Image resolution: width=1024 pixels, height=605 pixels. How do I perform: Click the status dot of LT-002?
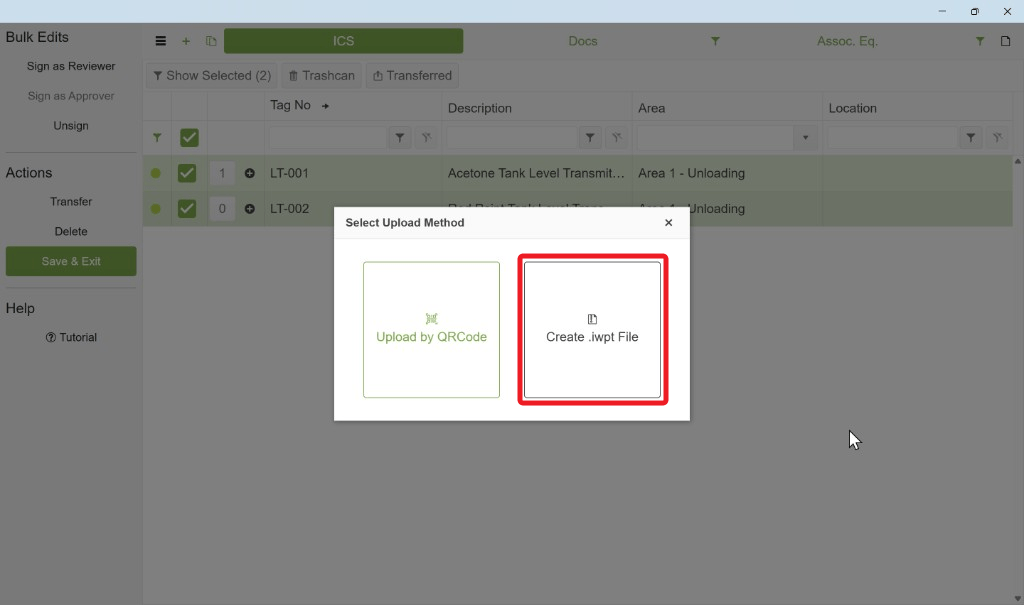coord(155,208)
